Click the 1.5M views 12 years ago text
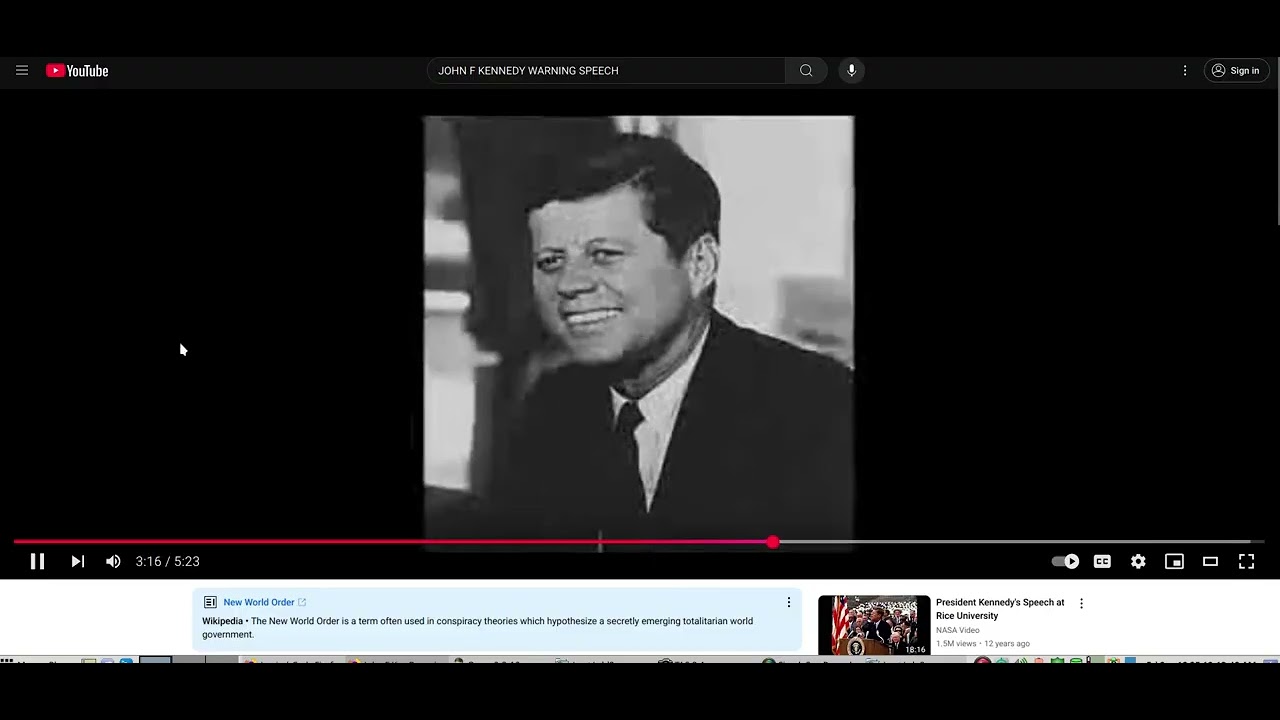This screenshot has height=720, width=1280. click(983, 643)
